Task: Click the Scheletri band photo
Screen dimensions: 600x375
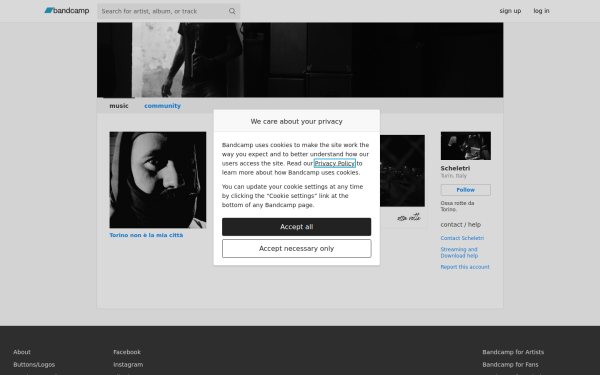Action: coord(466,146)
